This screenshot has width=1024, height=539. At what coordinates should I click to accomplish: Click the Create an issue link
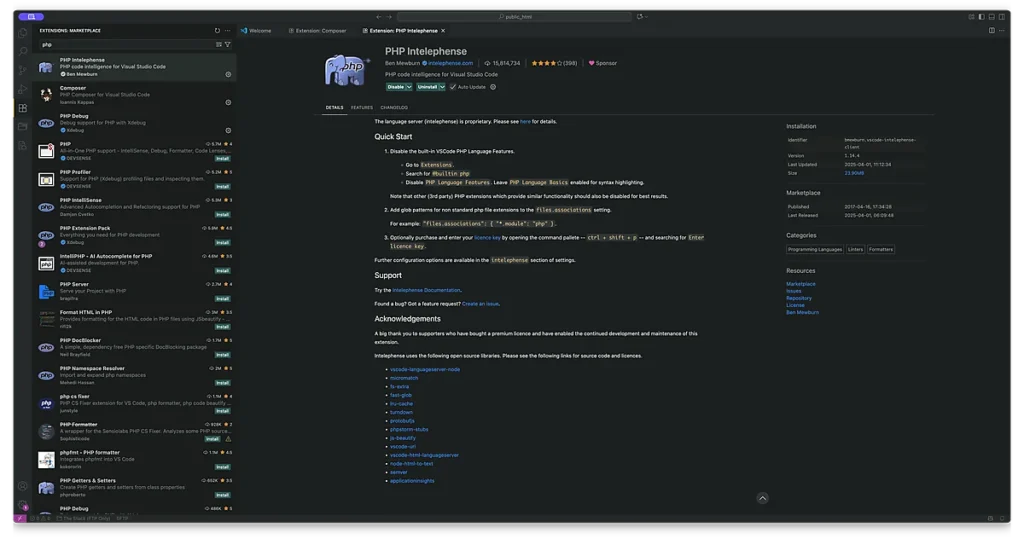(x=480, y=304)
